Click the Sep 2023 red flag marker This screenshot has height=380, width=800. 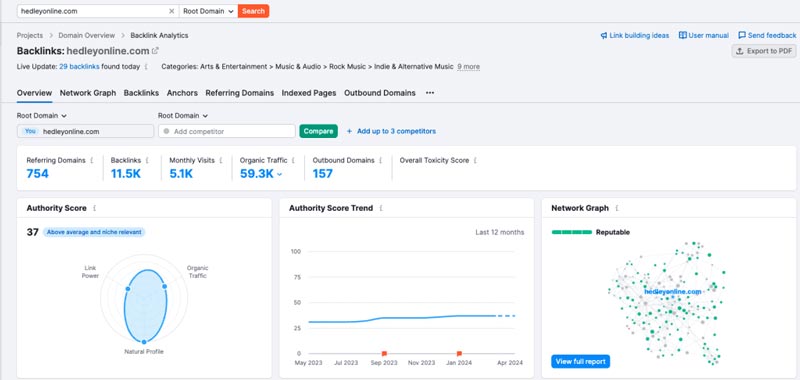(384, 353)
